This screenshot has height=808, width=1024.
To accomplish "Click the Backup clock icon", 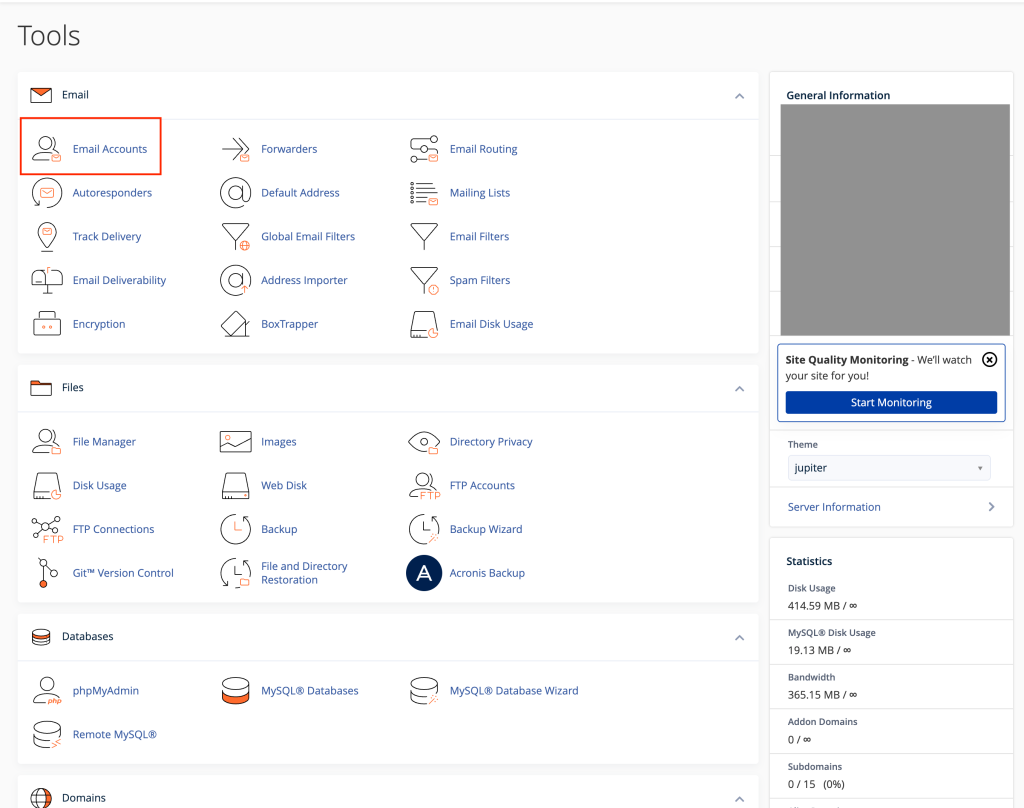I will (236, 529).
